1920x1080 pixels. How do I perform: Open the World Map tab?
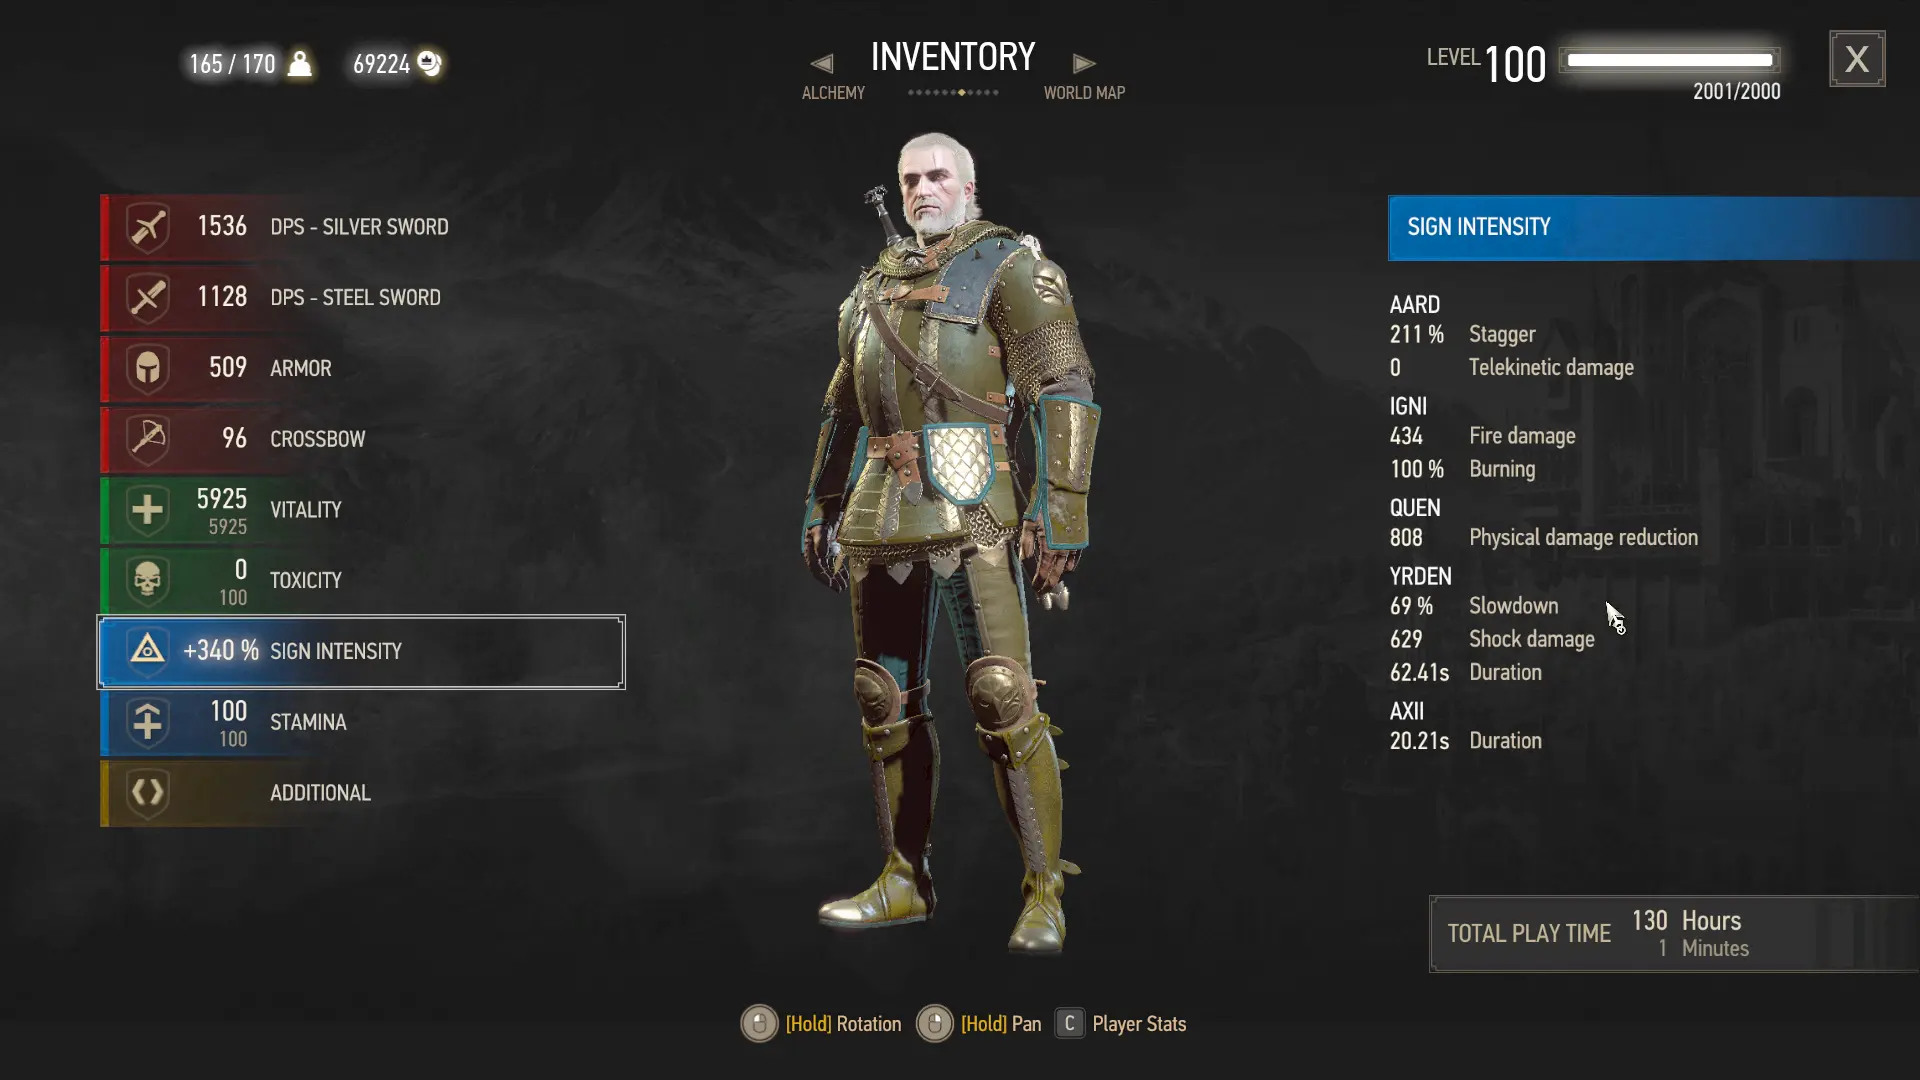[x=1084, y=93]
